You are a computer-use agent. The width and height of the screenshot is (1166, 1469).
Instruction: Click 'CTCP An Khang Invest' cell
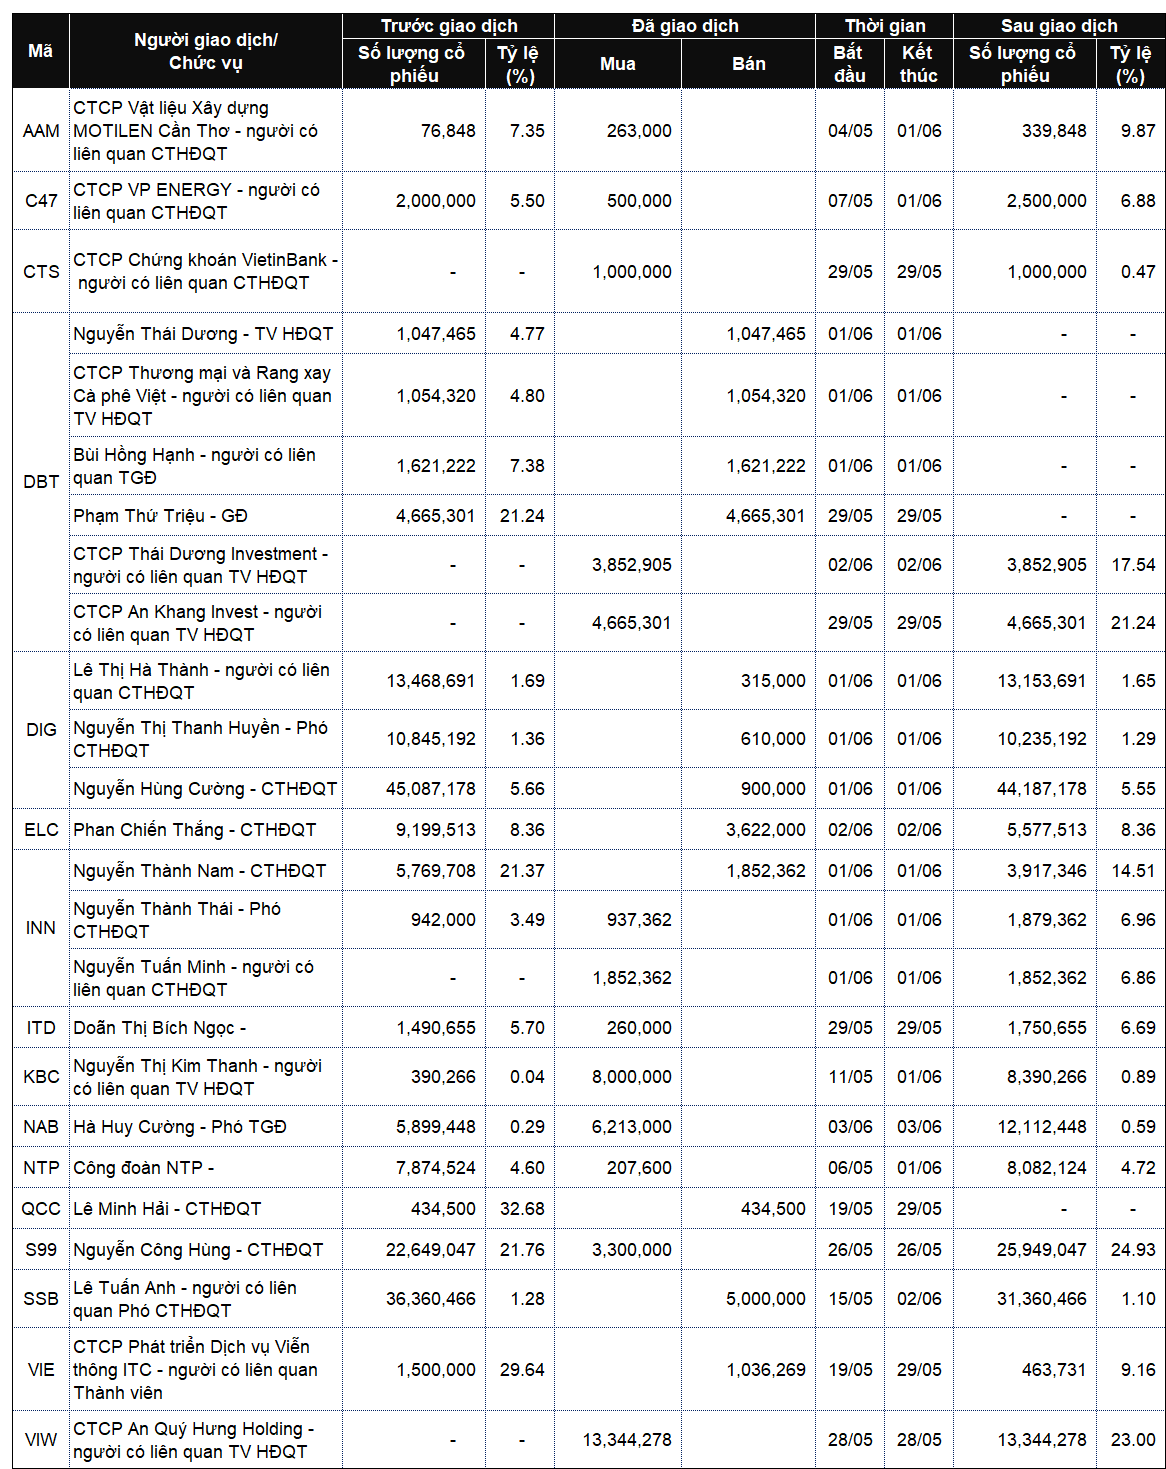(206, 623)
